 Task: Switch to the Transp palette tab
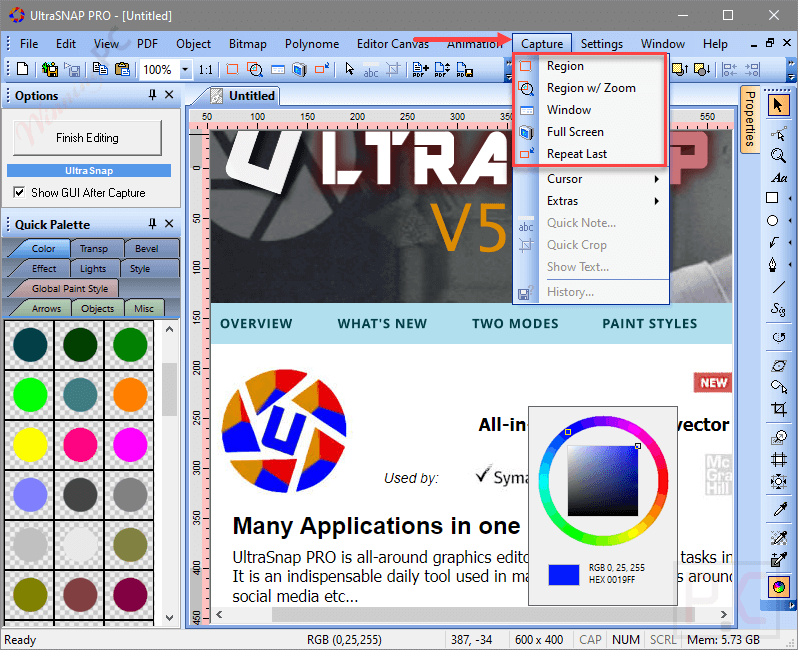tap(94, 248)
